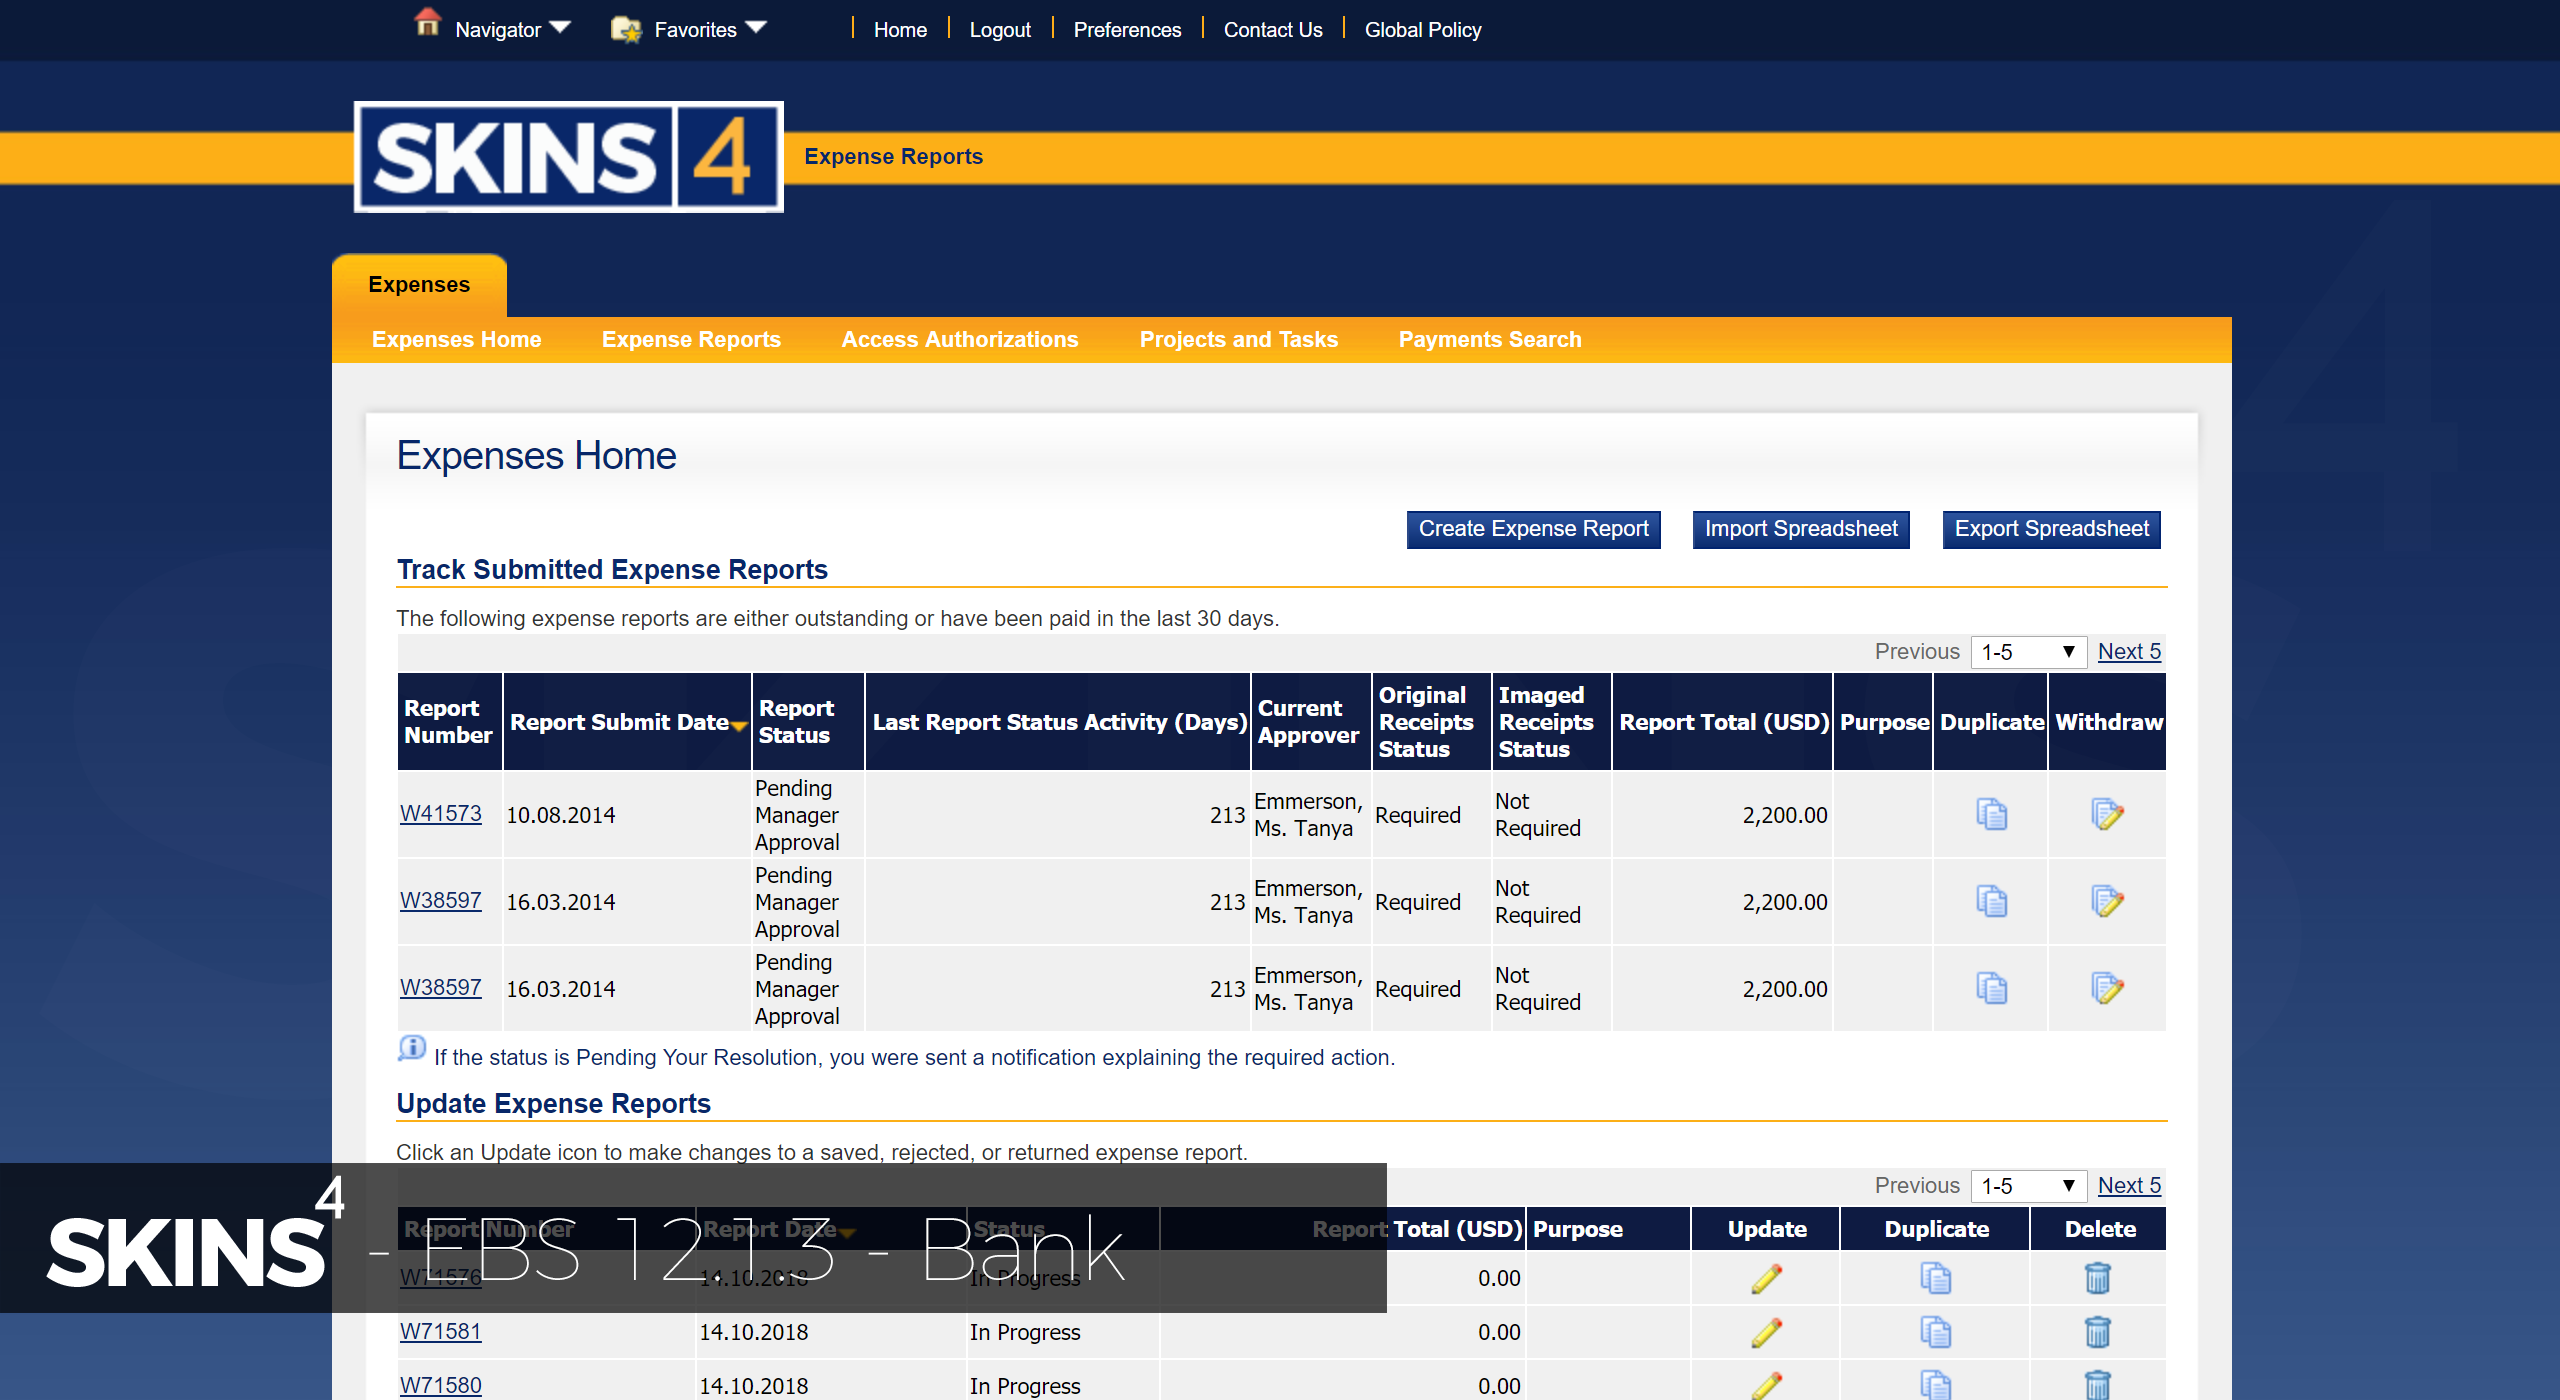Image resolution: width=2560 pixels, height=1400 pixels.
Task: Click the Duplicate icon for W71576
Action: pyautogui.click(x=1935, y=1278)
